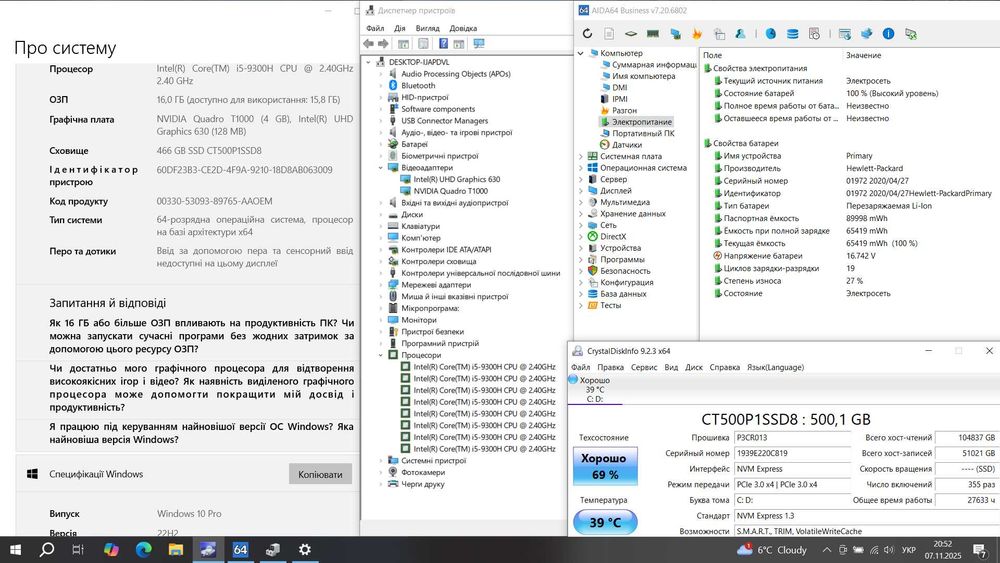Screen dimensions: 1000x563
Task: Open Copilot icon in taskbar
Action: pyautogui.click(x=111, y=550)
